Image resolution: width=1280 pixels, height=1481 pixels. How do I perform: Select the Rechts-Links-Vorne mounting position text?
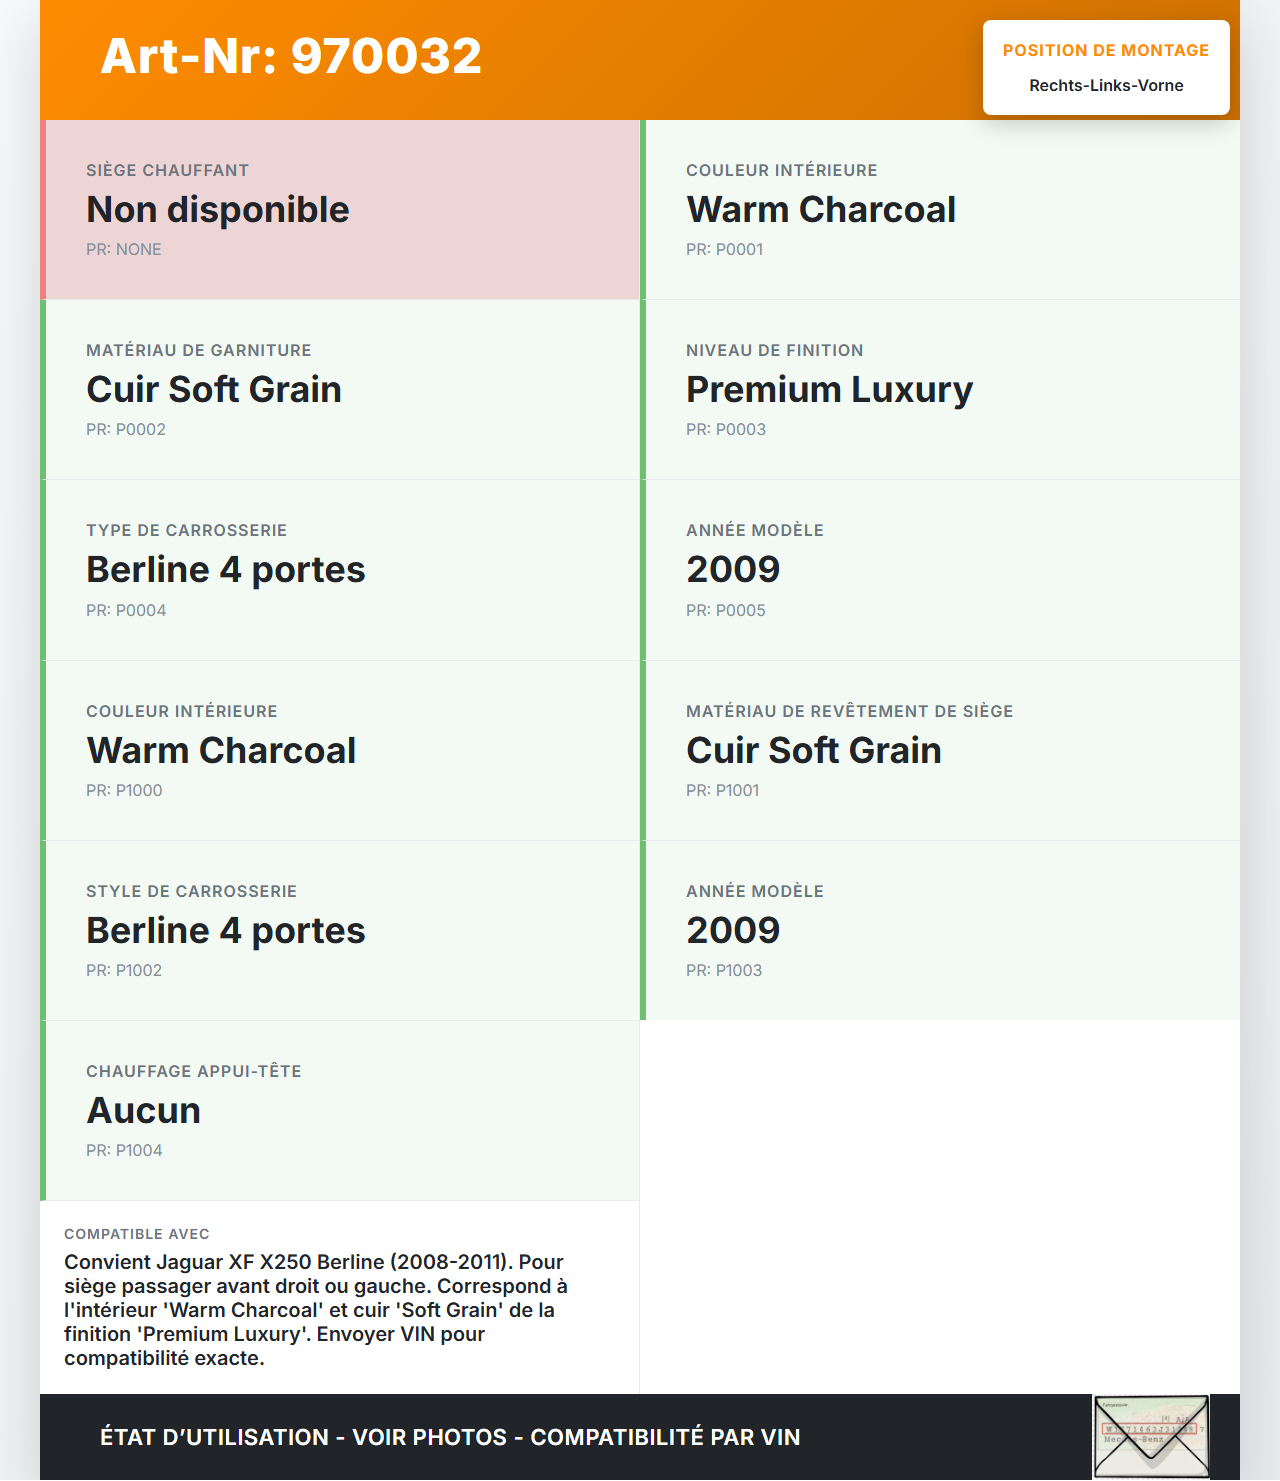tap(1106, 86)
